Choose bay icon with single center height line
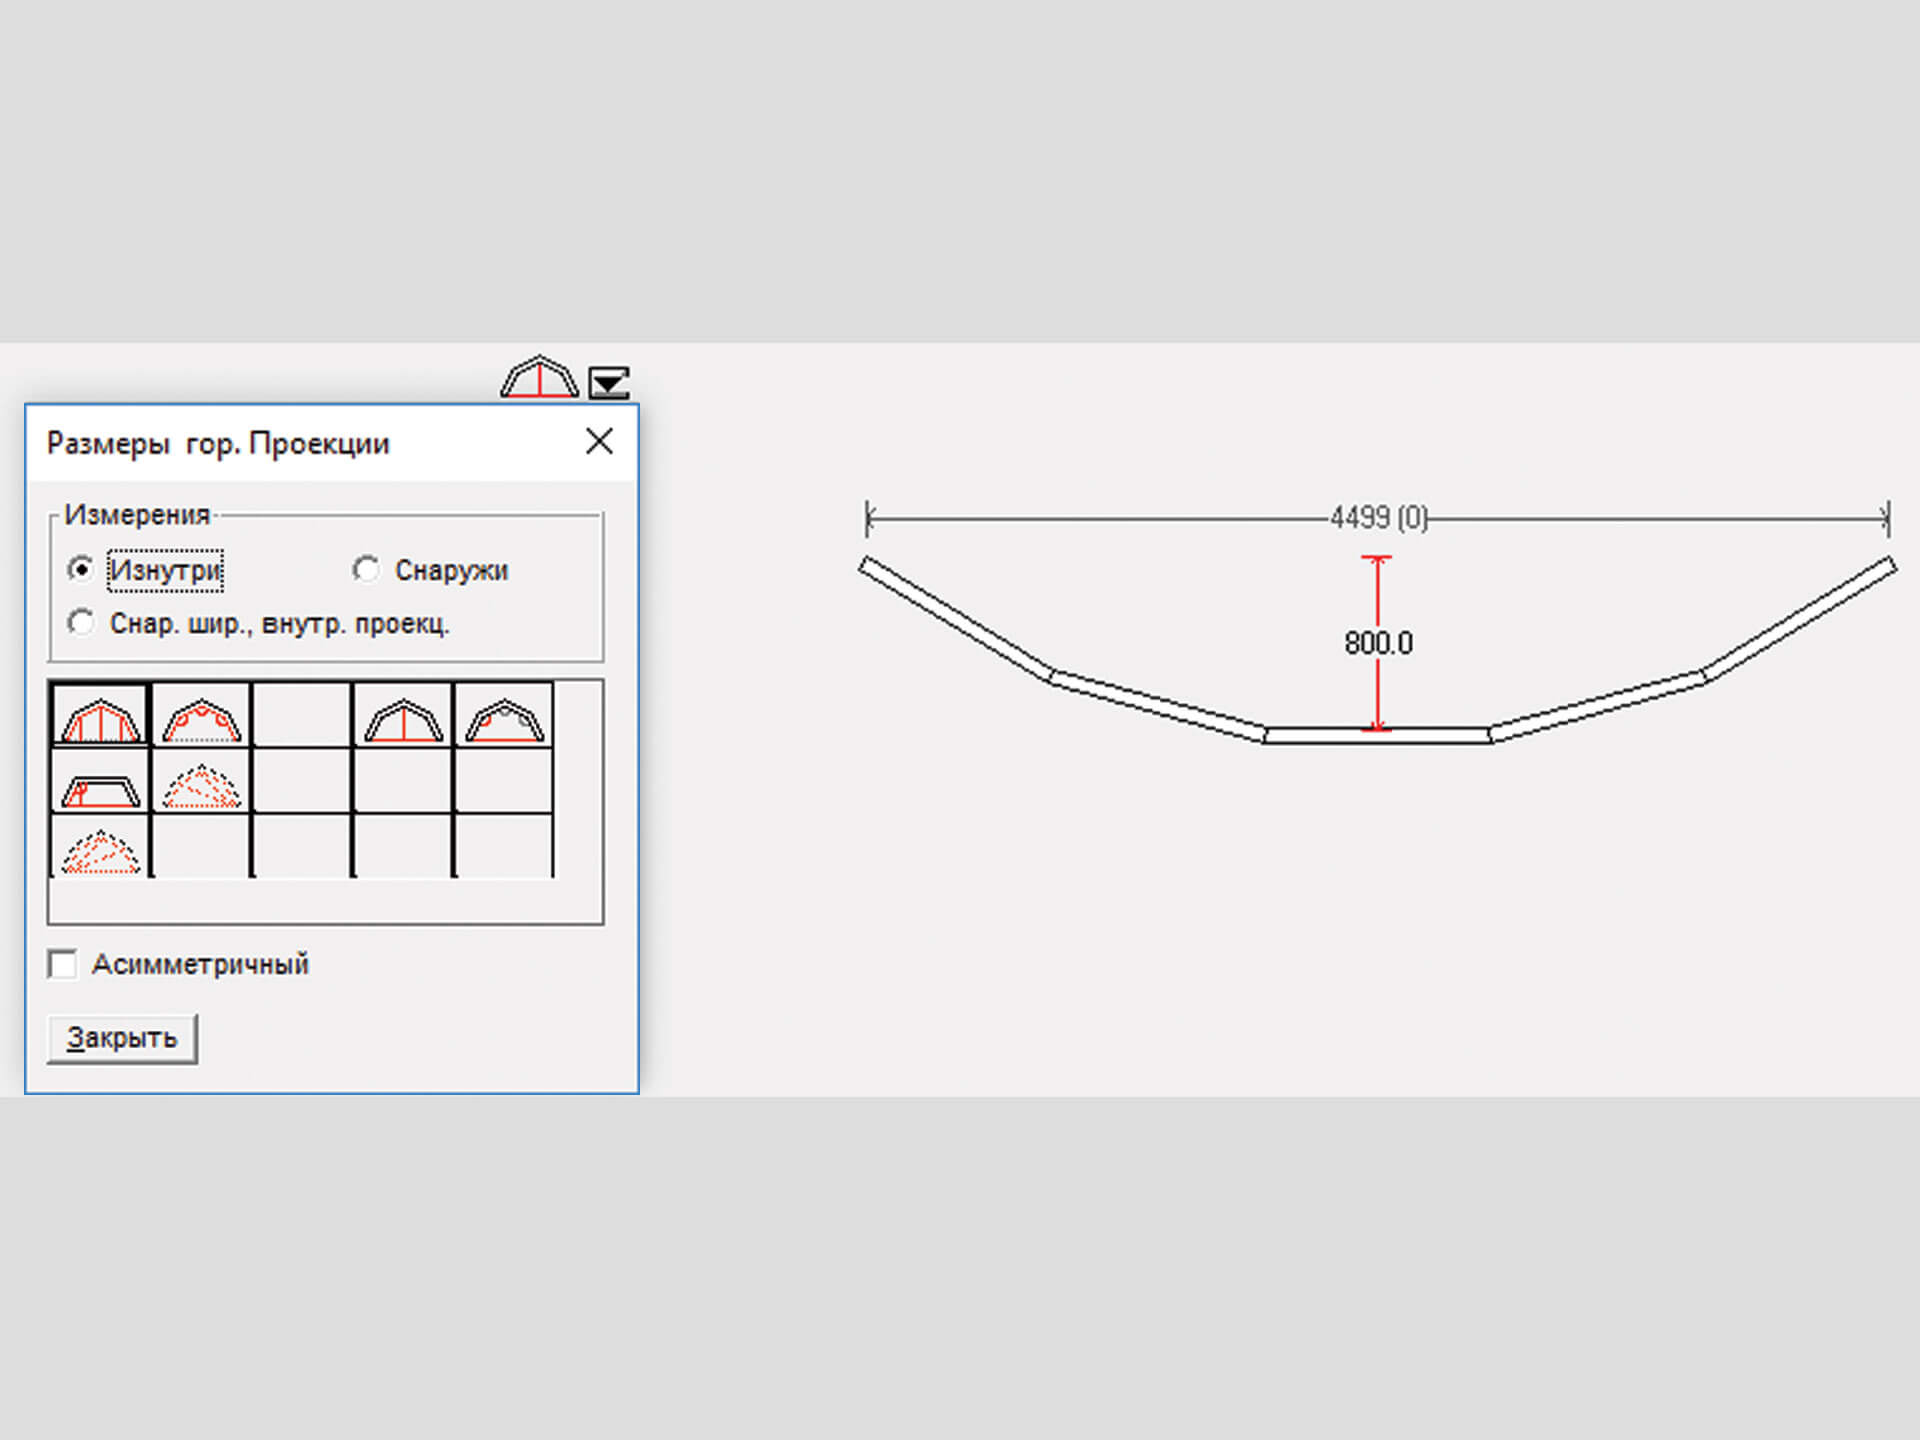Viewport: 1920px width, 1440px height. (403, 717)
